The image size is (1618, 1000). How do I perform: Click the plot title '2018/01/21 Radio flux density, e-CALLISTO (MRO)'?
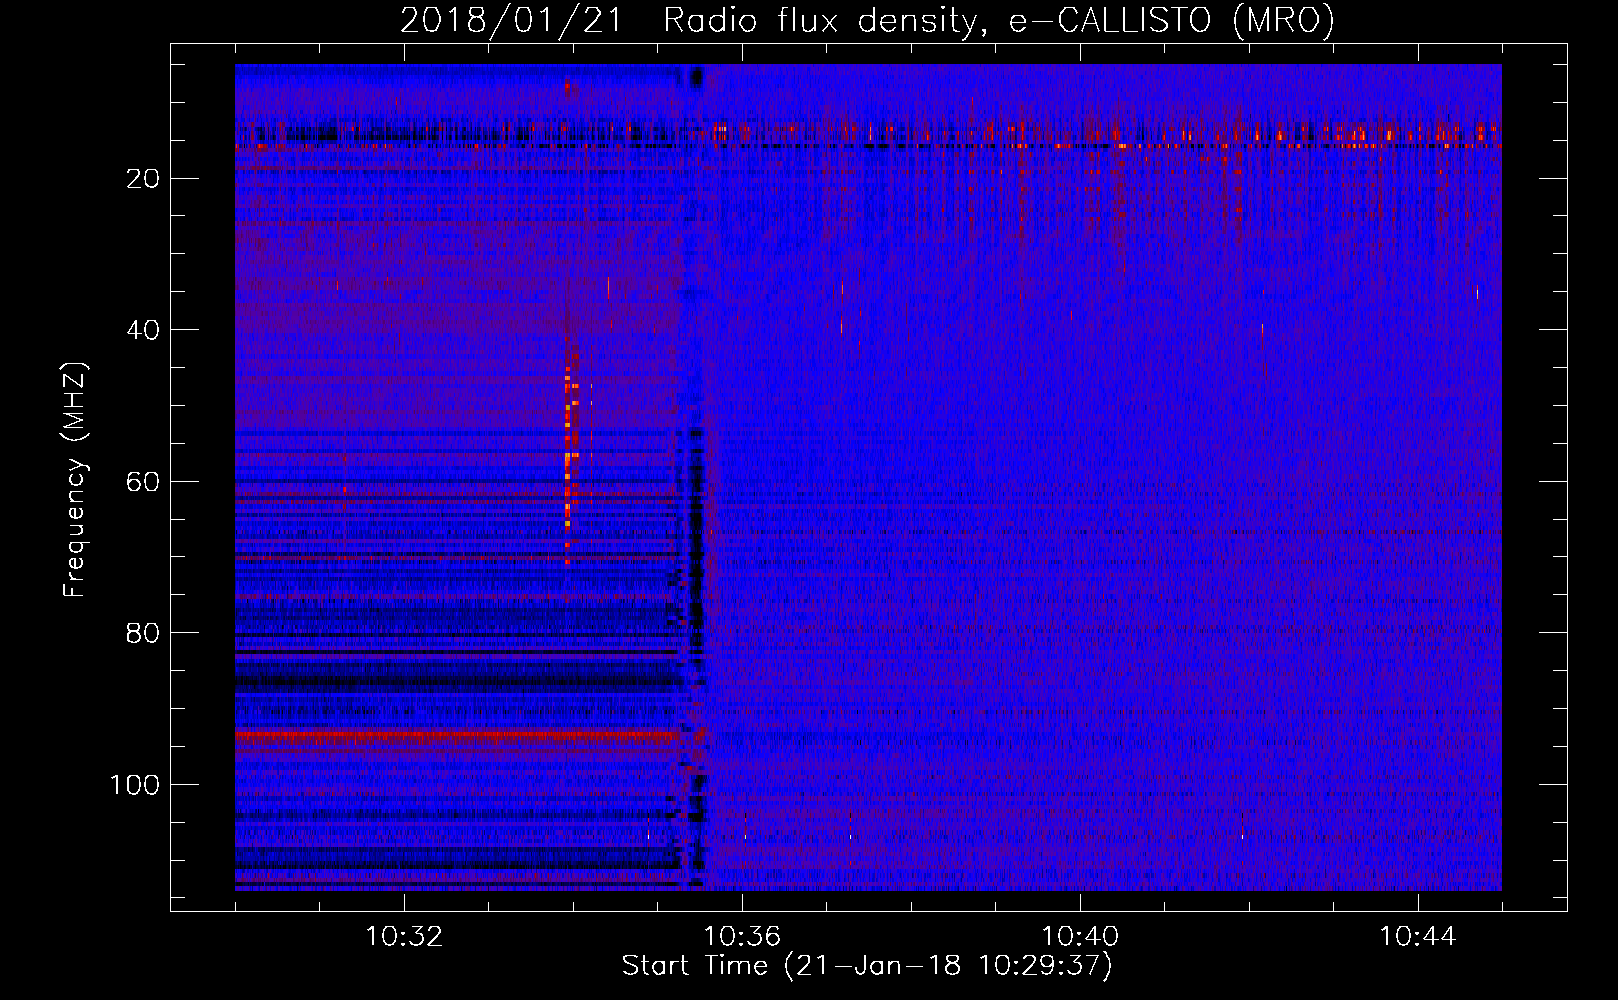click(867, 20)
